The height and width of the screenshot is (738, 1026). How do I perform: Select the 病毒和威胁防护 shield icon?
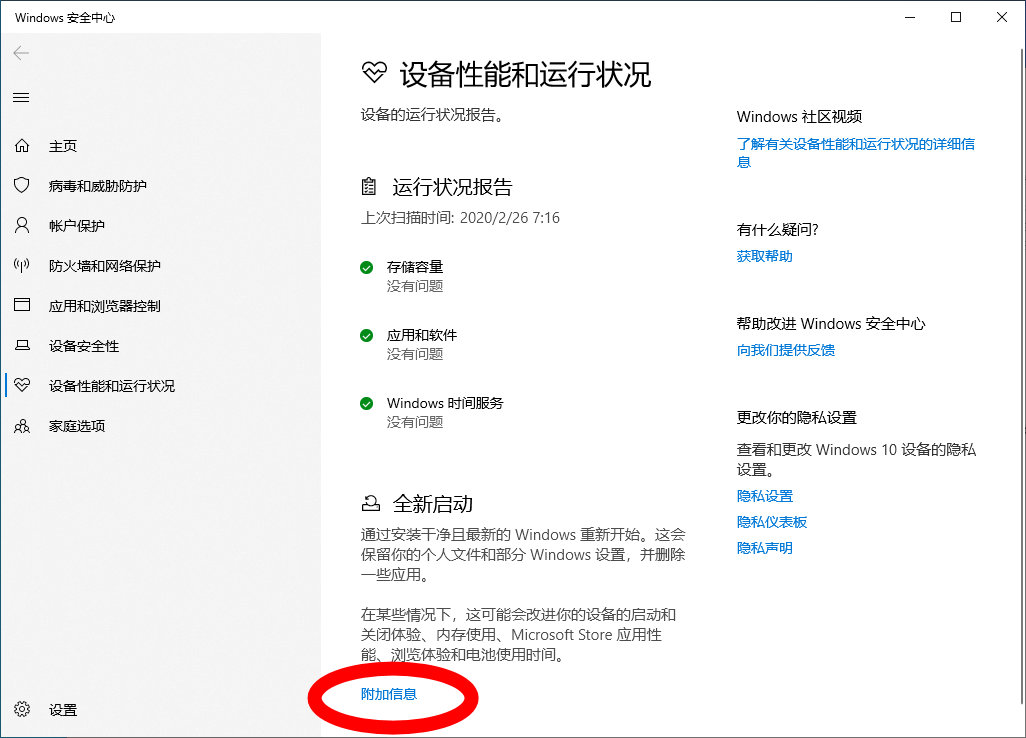point(22,185)
